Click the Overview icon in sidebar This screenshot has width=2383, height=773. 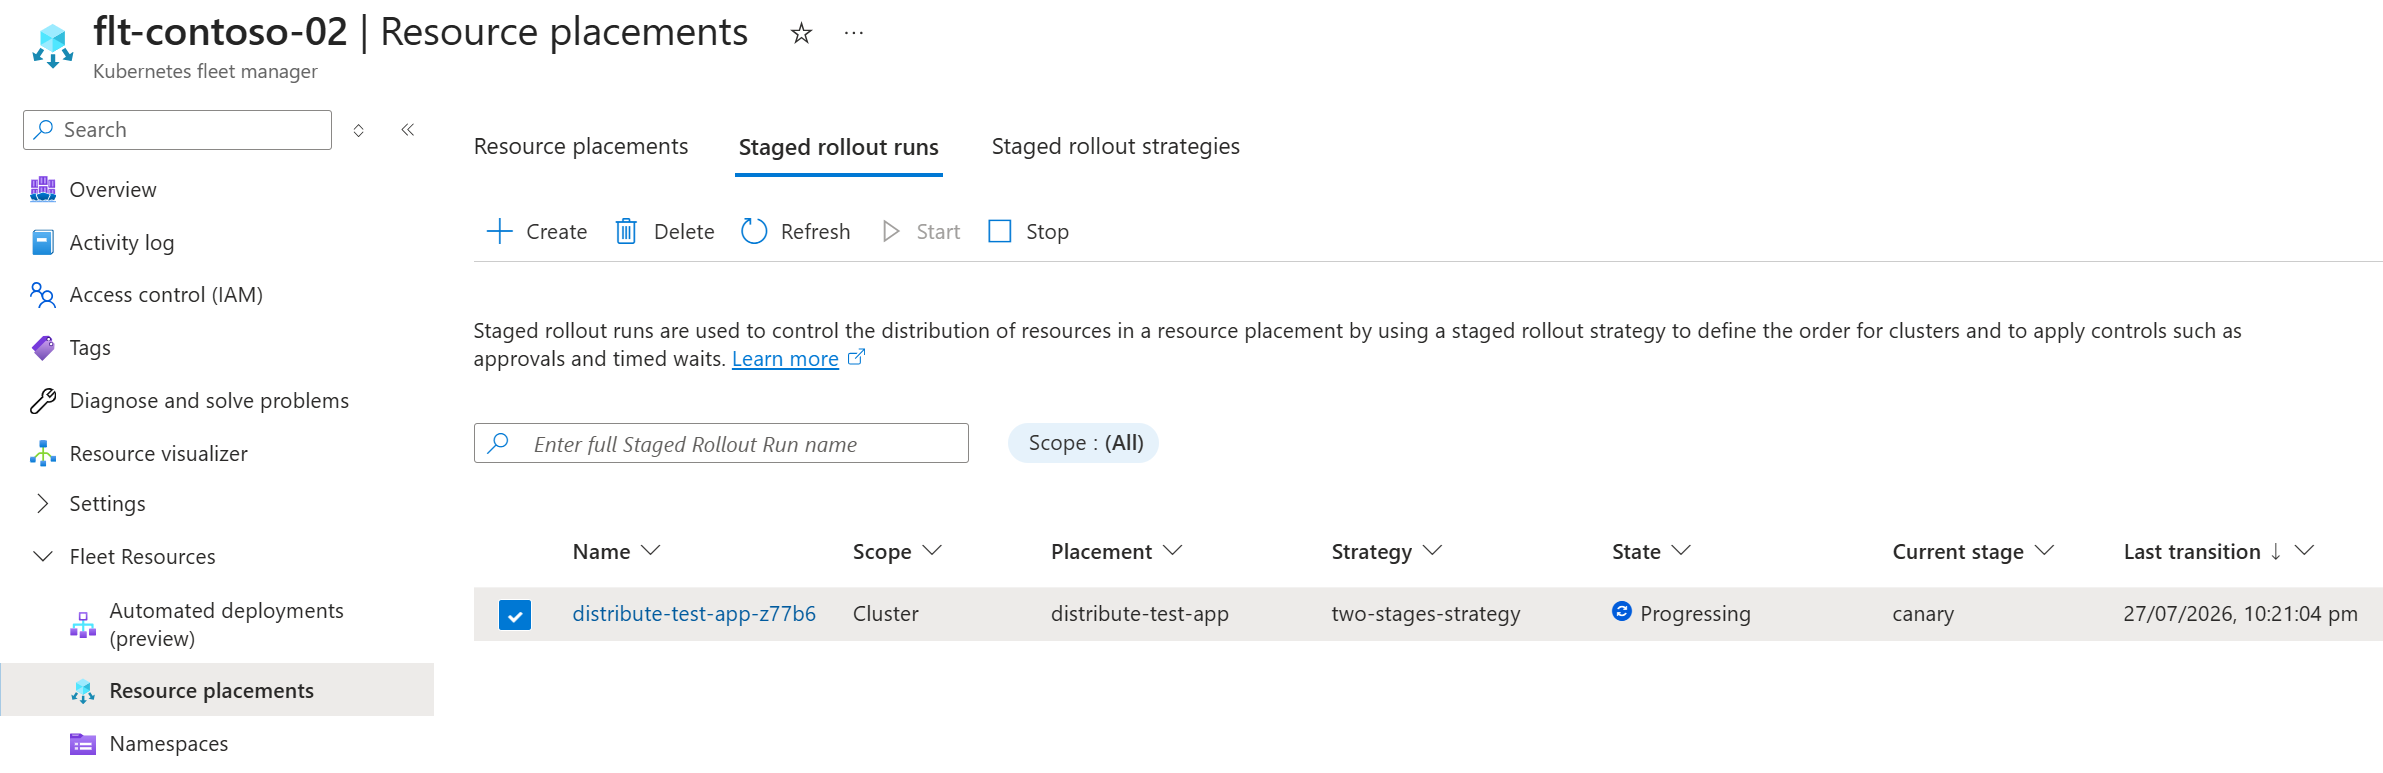click(x=43, y=189)
